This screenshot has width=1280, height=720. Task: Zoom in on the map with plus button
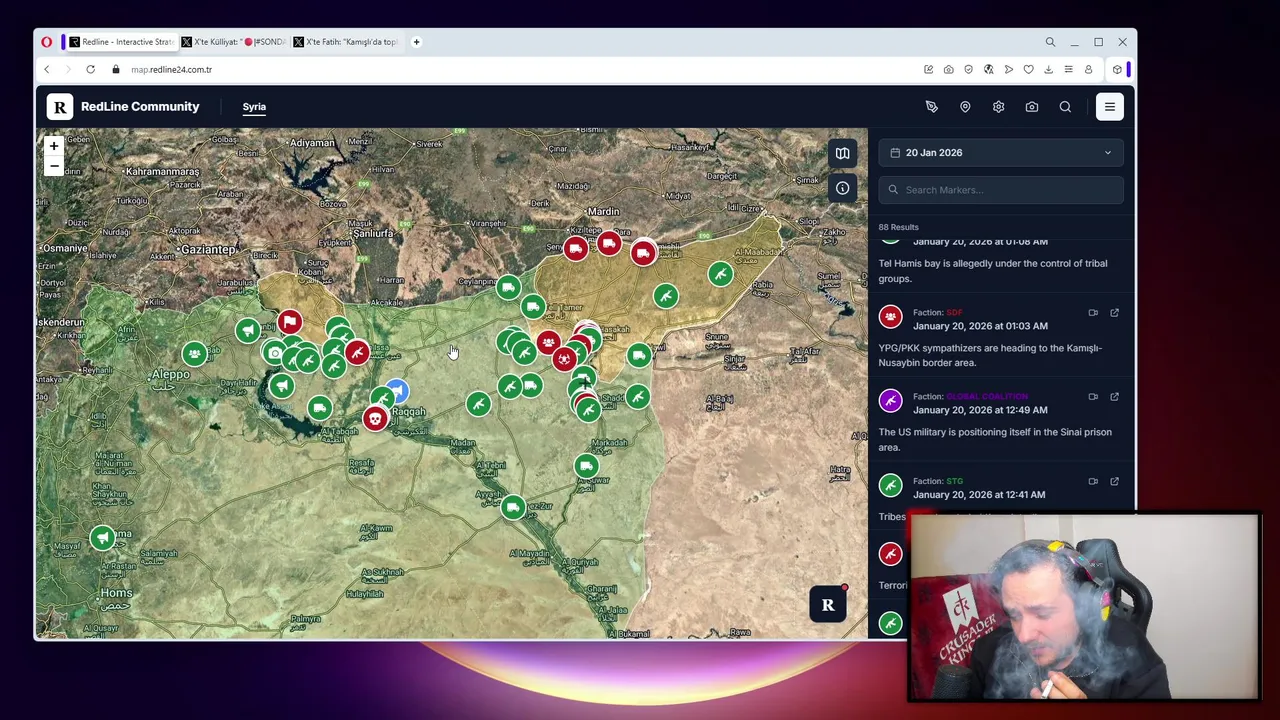click(x=54, y=146)
